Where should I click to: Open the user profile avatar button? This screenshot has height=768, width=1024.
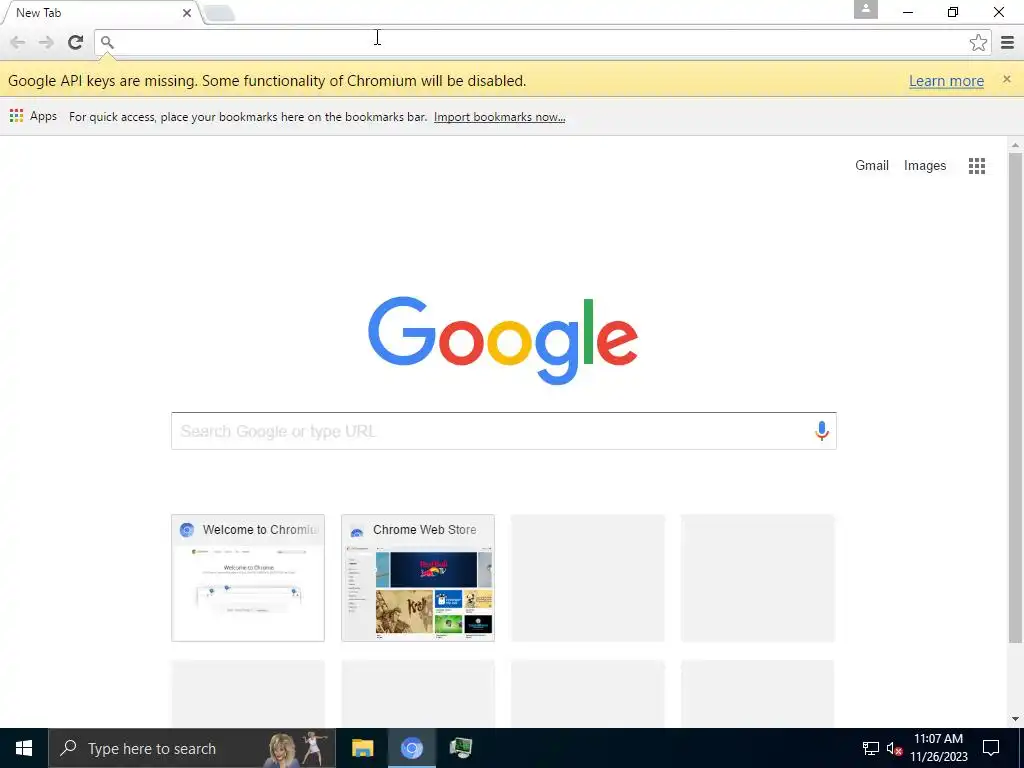pos(865,9)
